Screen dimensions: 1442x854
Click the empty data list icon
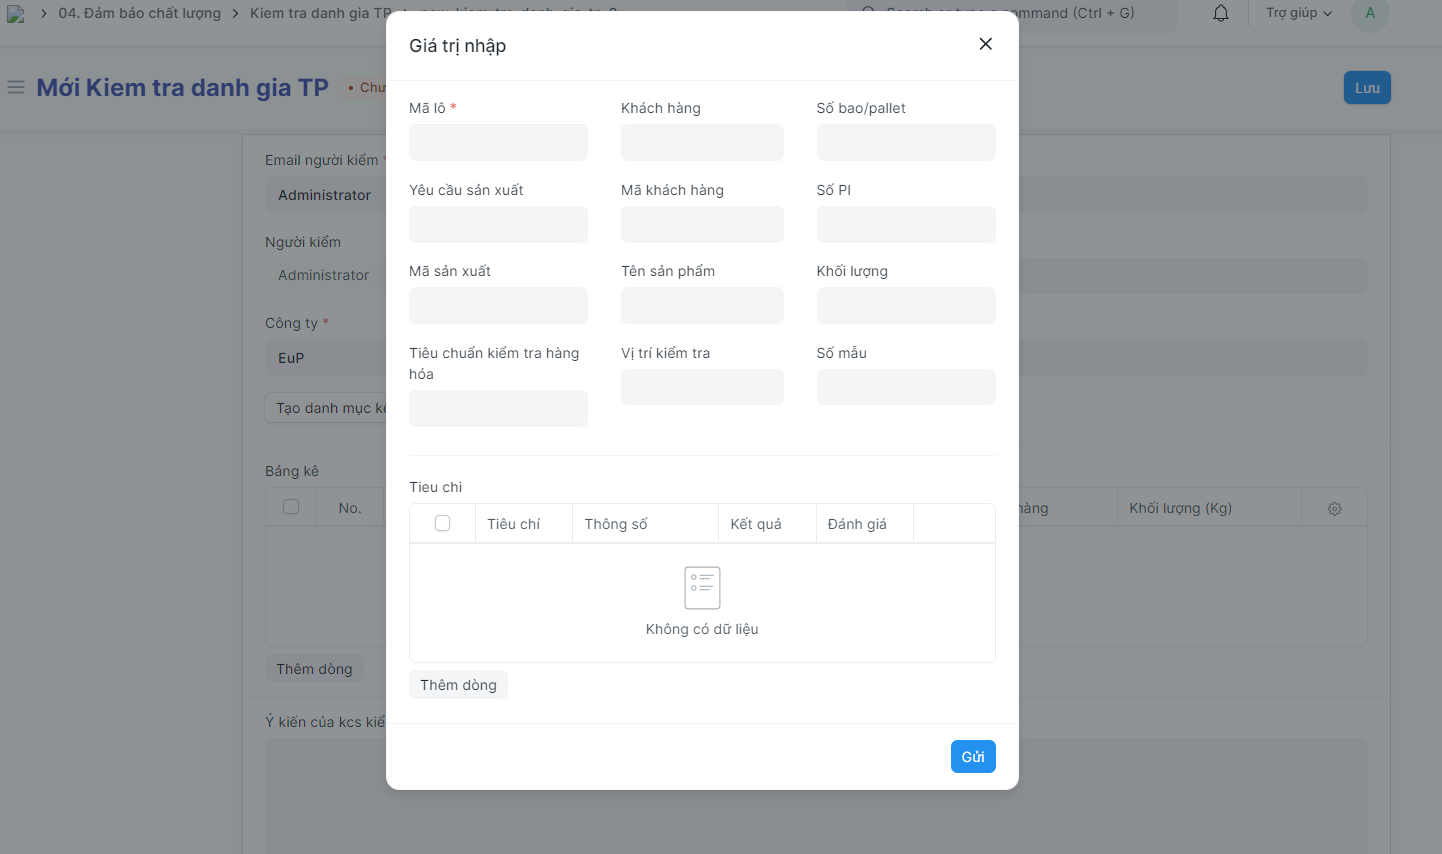tap(702, 588)
